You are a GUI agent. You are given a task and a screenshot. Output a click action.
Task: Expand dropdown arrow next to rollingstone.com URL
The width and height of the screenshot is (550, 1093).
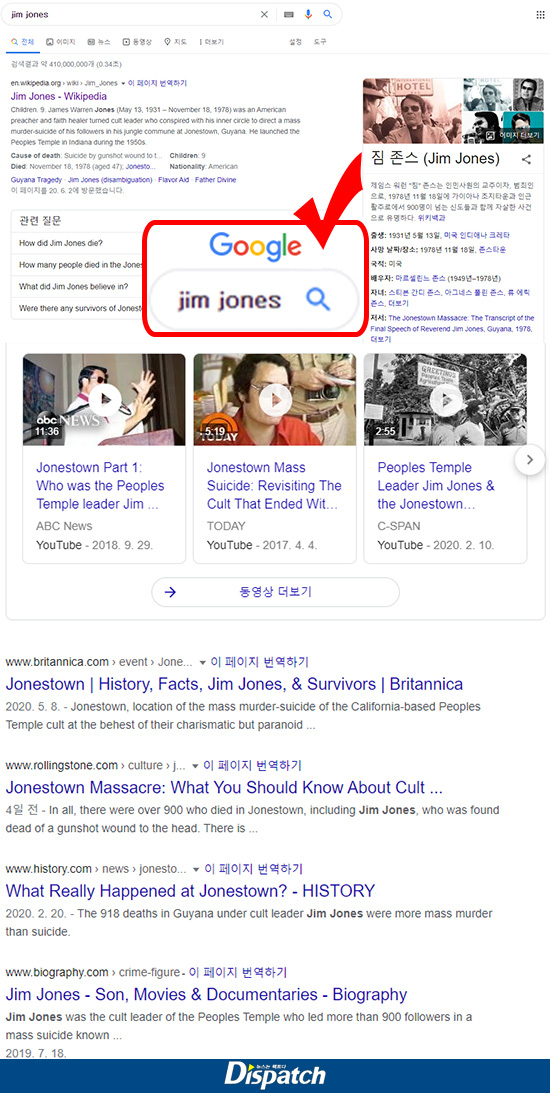(195, 766)
